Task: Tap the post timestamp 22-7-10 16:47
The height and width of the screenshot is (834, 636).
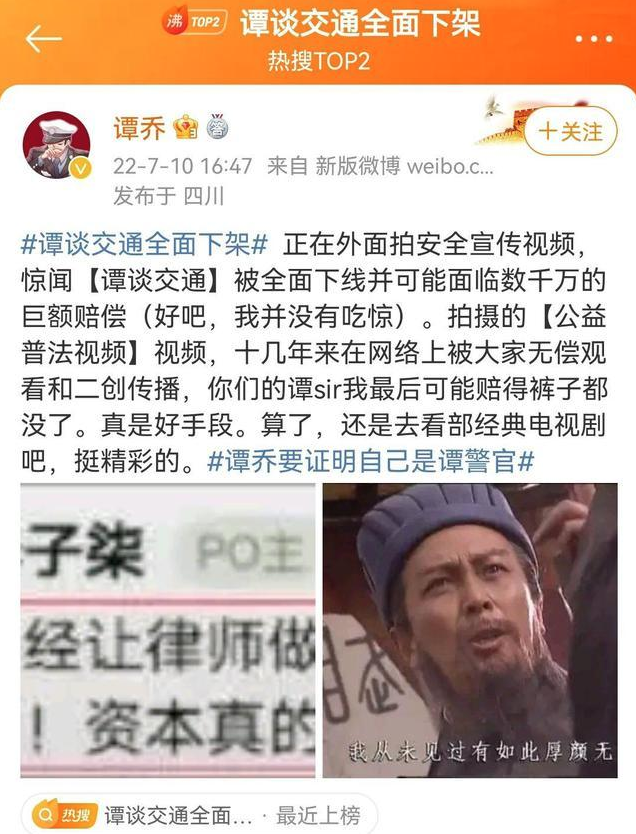Action: pos(182,166)
